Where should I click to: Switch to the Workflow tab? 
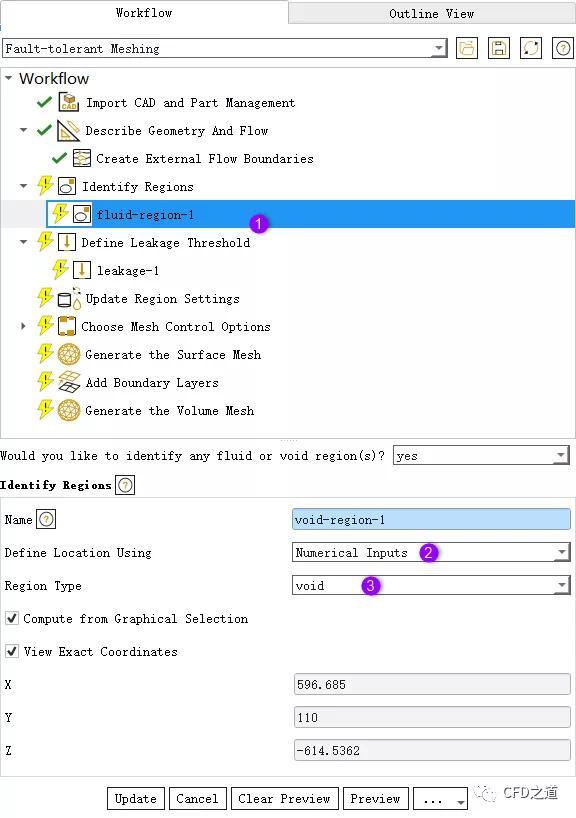coord(144,13)
